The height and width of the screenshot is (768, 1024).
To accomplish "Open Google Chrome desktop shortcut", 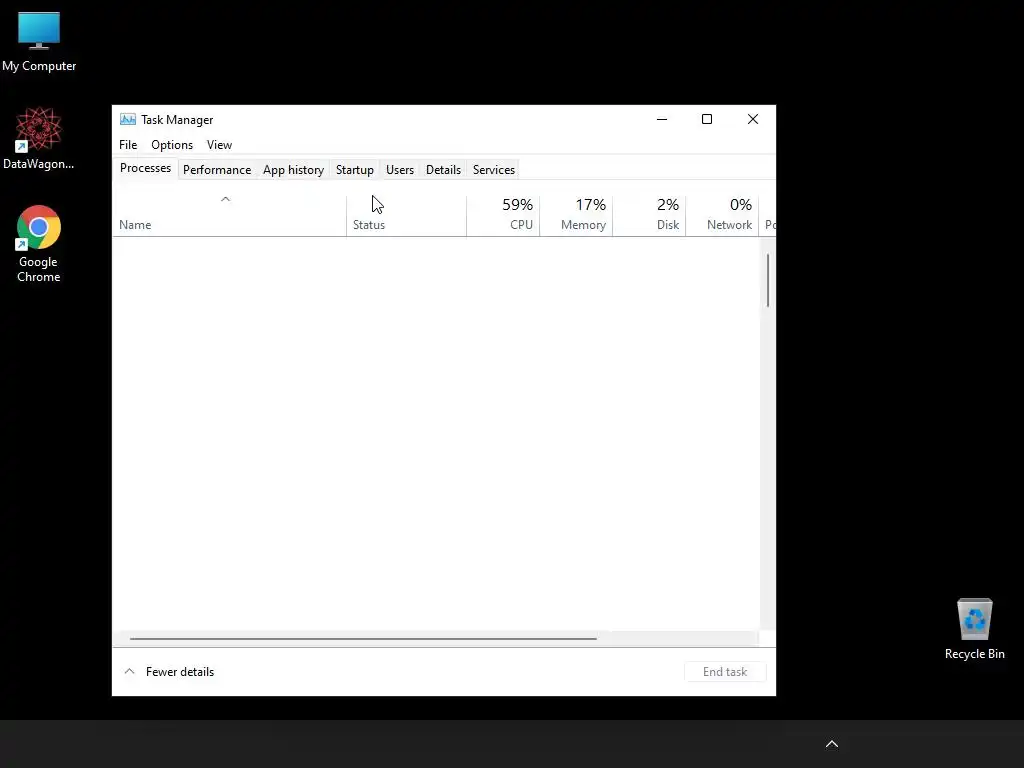I will [x=39, y=244].
